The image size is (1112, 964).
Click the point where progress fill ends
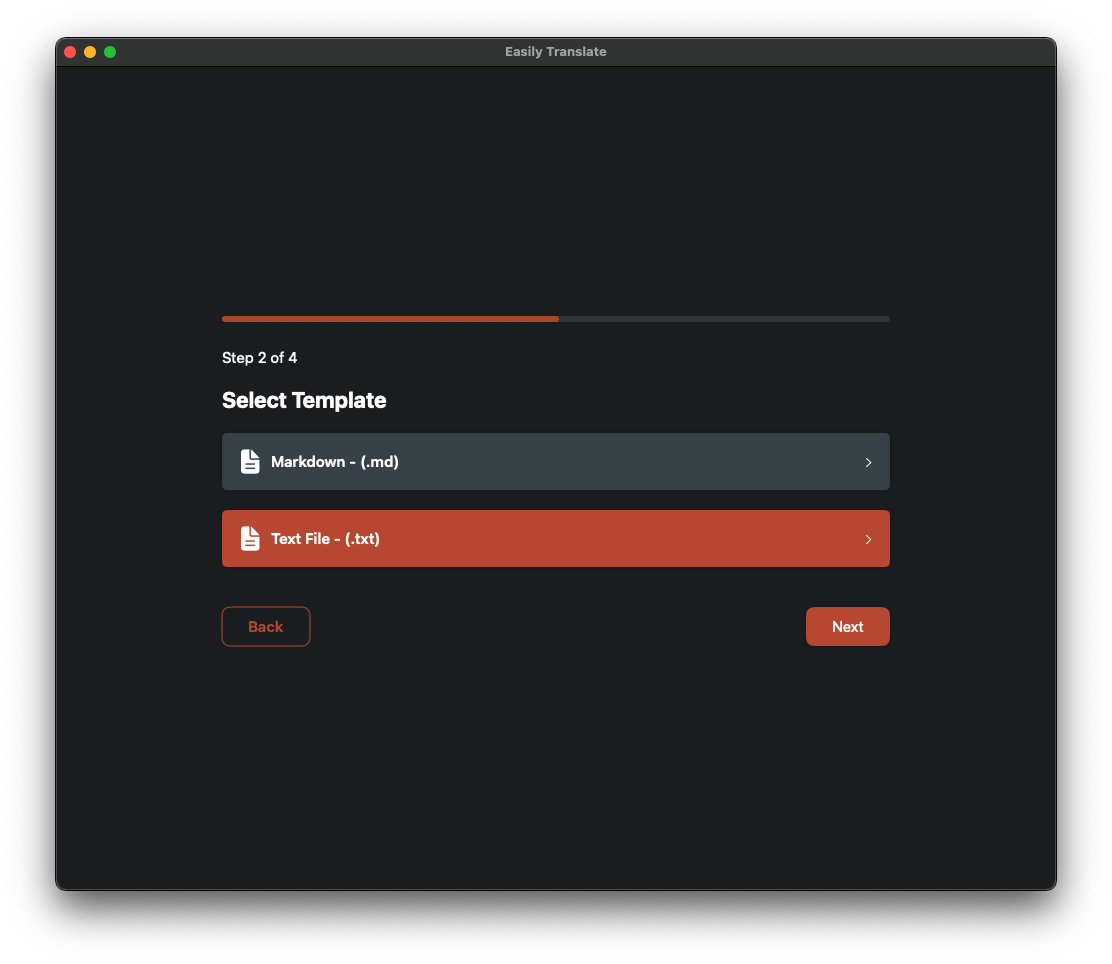[x=558, y=319]
